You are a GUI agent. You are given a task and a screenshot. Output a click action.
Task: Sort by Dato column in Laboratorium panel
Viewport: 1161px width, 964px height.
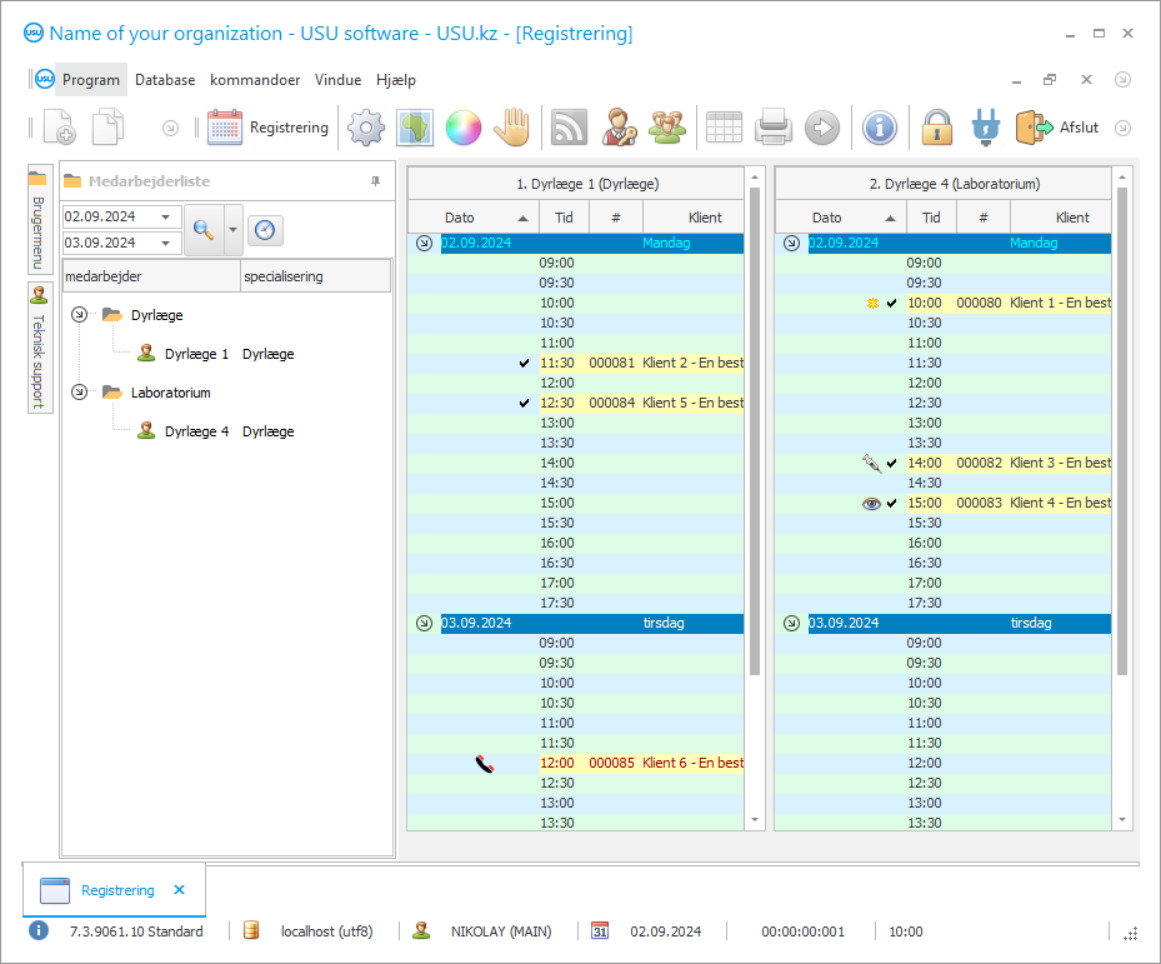[x=840, y=218]
